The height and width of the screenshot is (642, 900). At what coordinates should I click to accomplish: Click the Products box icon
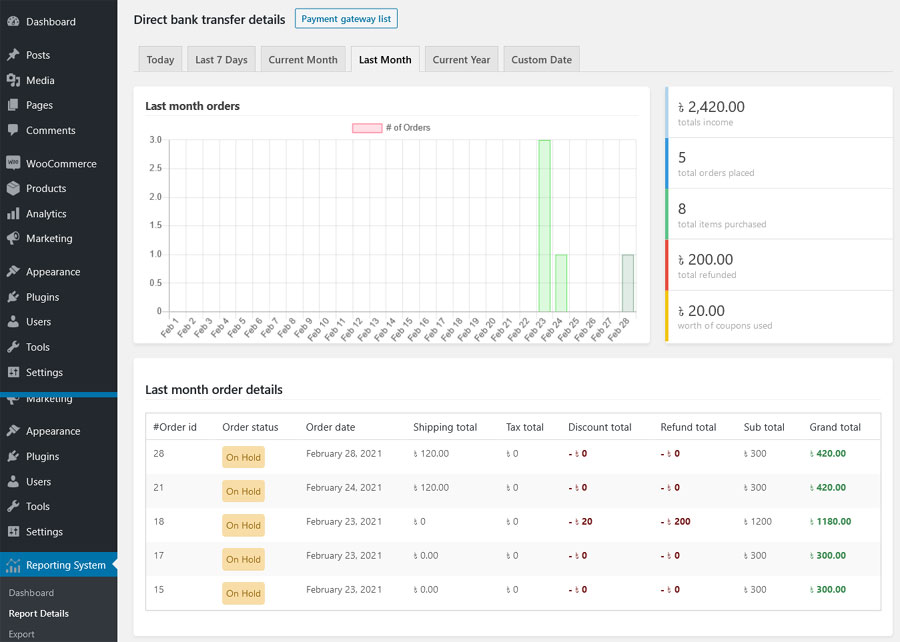pyautogui.click(x=13, y=188)
